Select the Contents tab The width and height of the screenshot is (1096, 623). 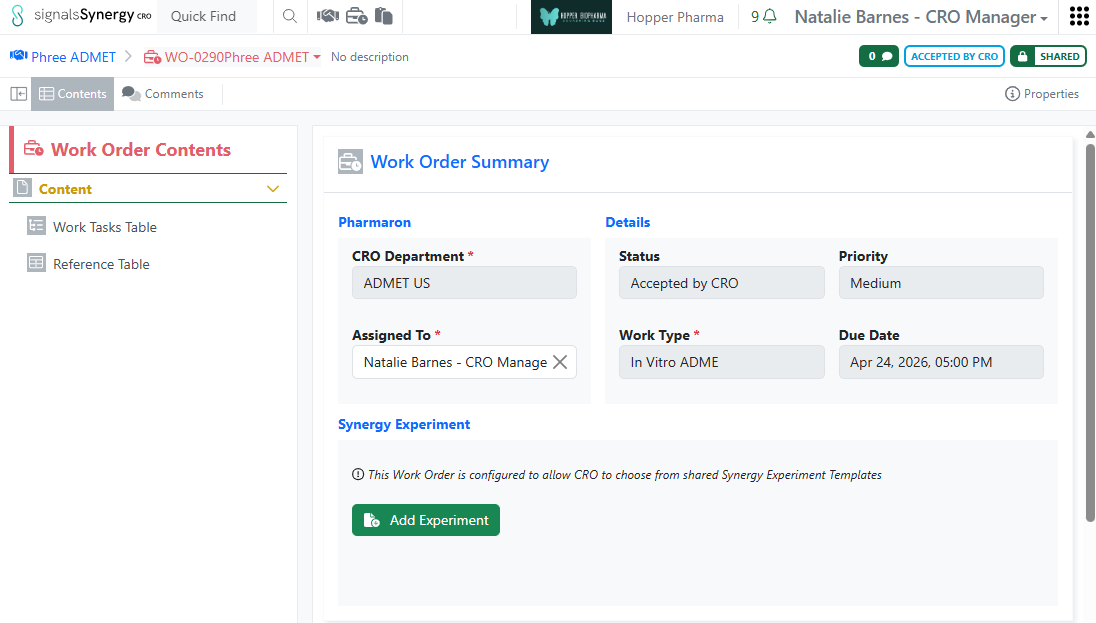coord(72,94)
